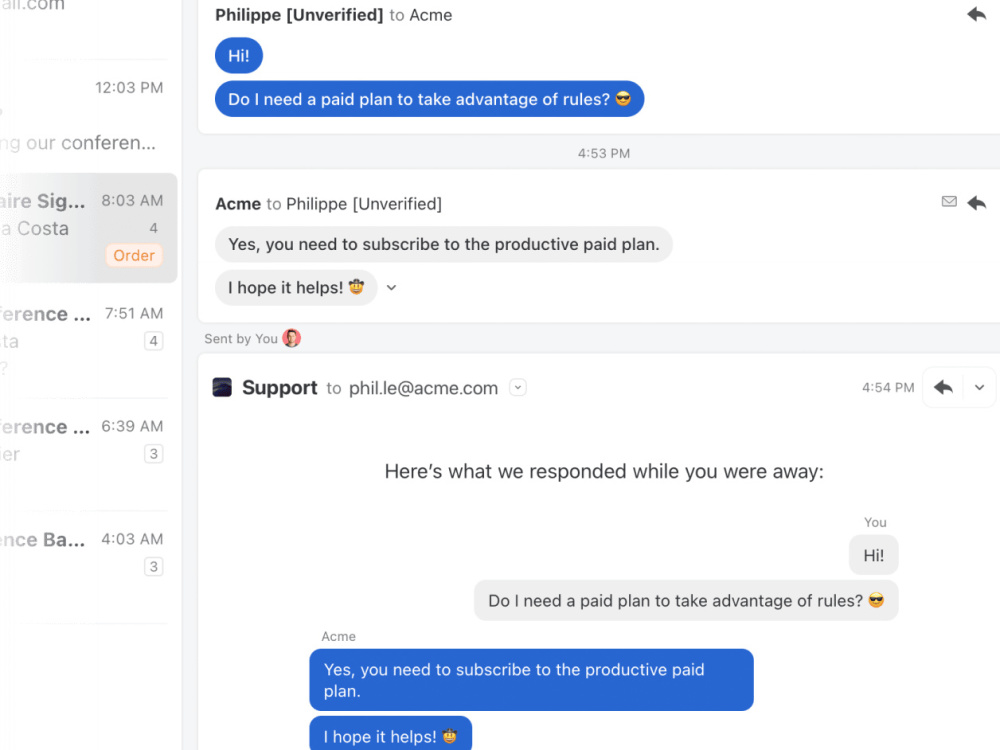Click reply arrow on Acme's chat reply
Screen dimensions: 1000x750
976,203
